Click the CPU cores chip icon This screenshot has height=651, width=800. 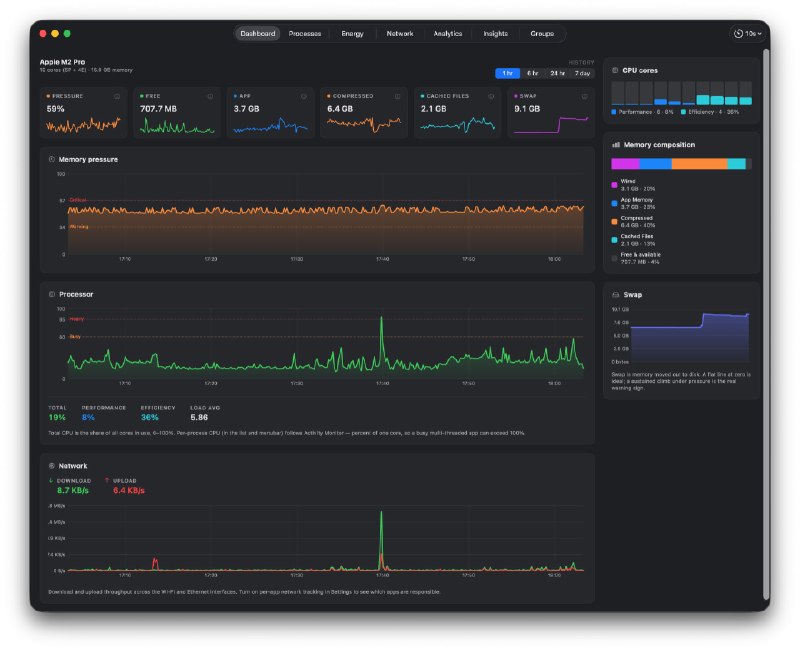[615, 70]
